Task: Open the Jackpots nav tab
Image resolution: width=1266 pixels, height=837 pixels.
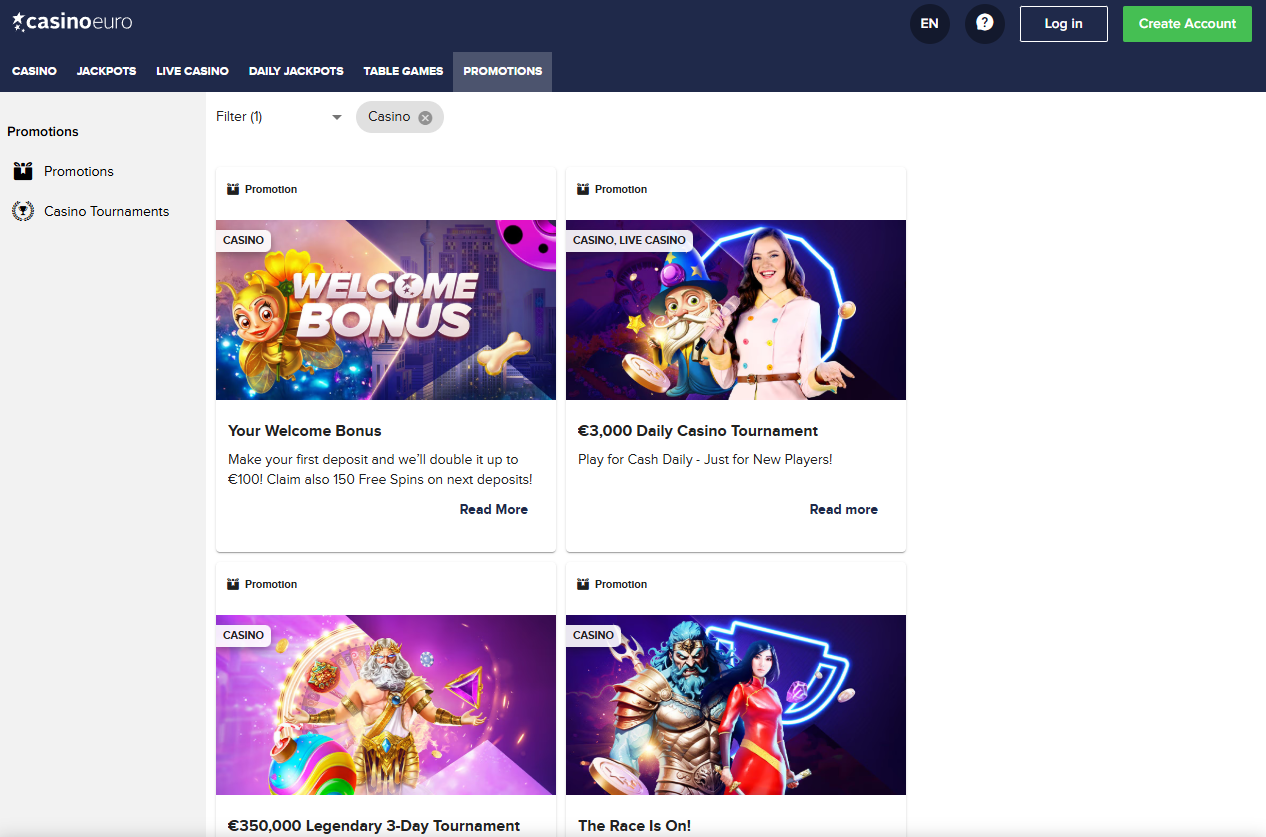Action: tap(106, 71)
